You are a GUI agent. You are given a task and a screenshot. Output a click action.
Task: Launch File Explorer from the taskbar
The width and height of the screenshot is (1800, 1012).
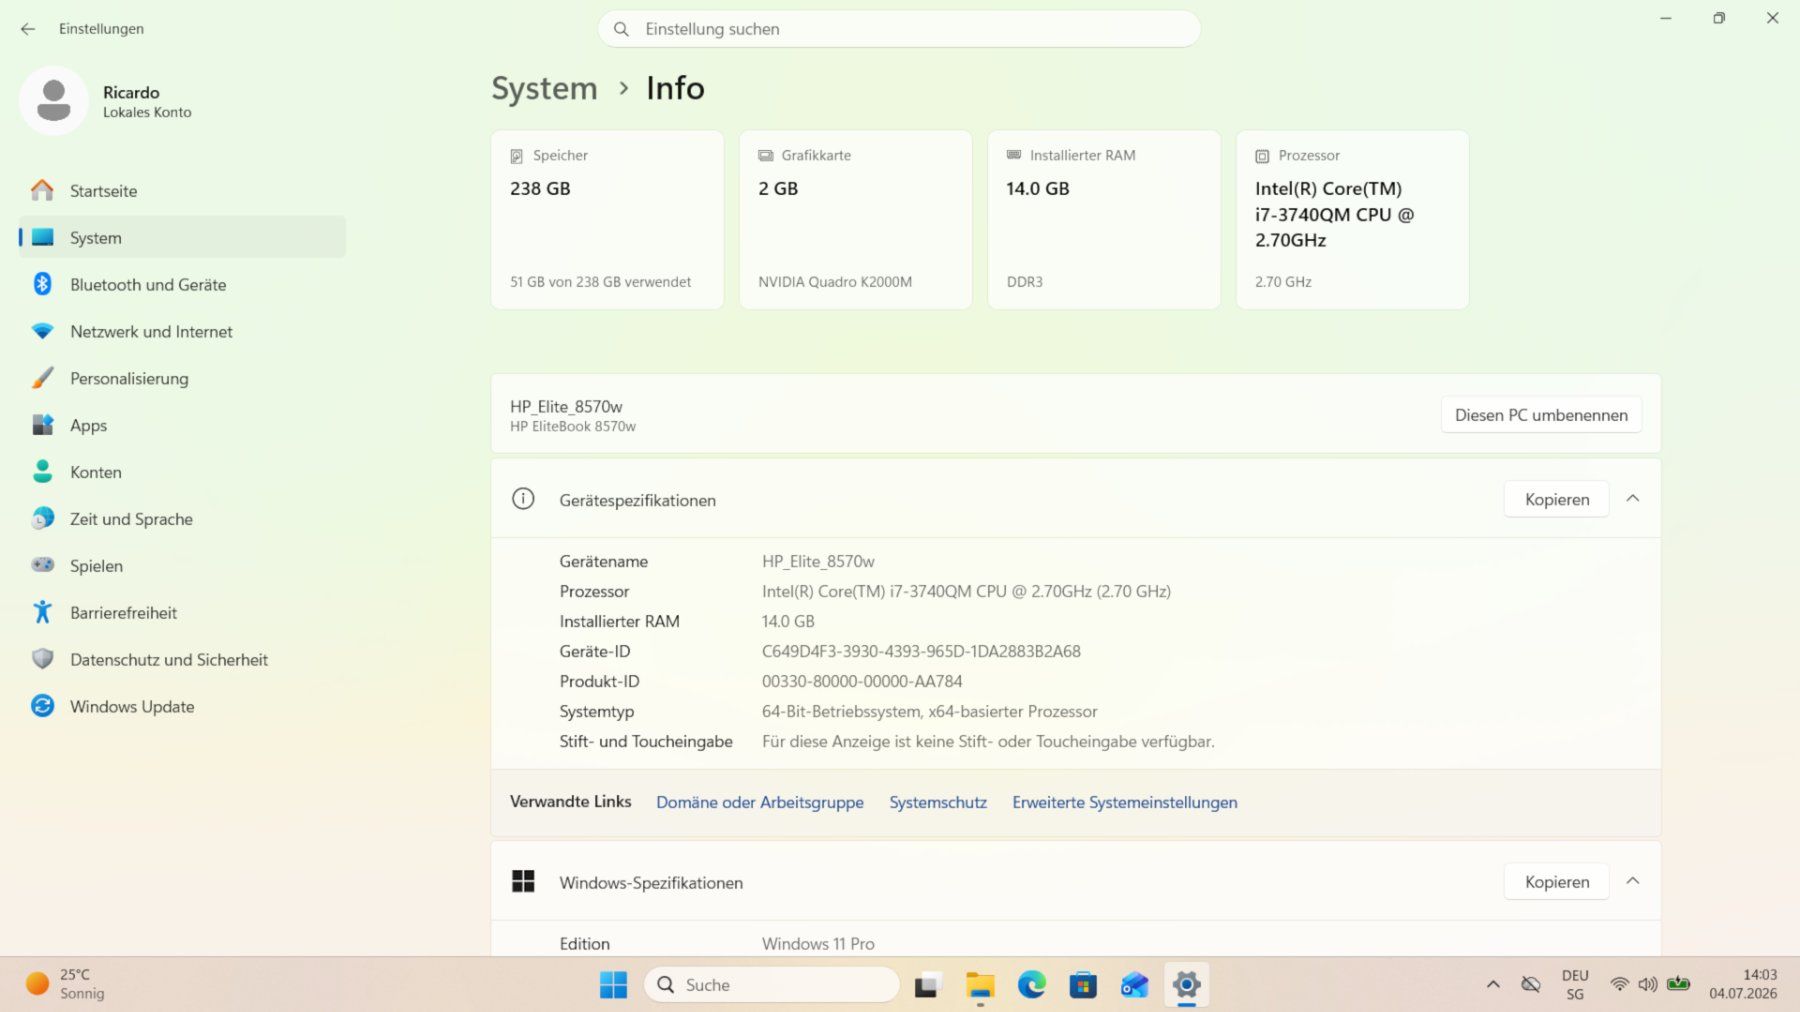tap(980, 985)
